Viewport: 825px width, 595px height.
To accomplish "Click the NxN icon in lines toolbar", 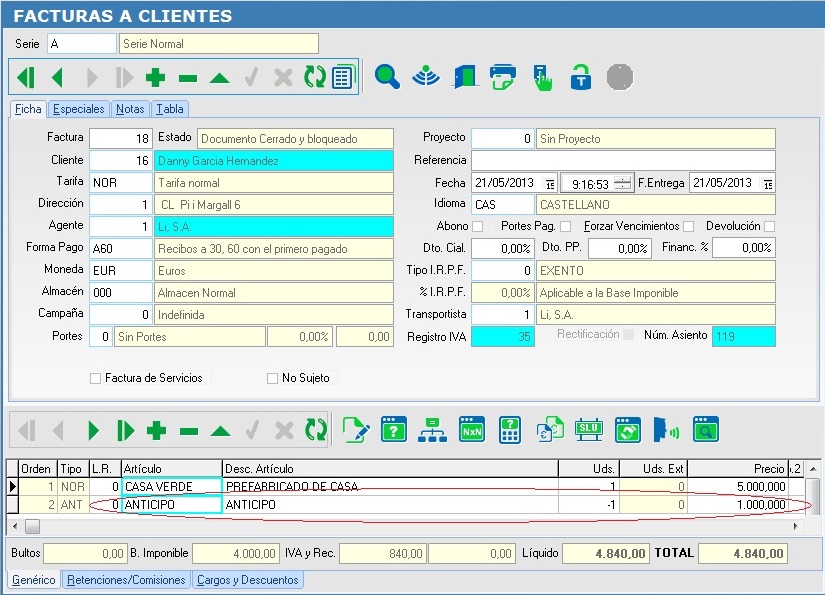I will click(471, 430).
